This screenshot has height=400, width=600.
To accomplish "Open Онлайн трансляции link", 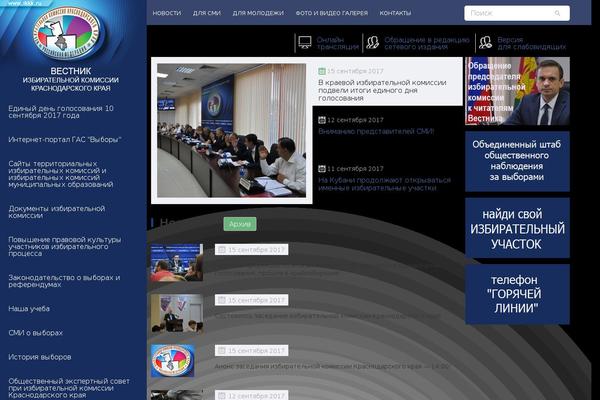I will coord(338,43).
